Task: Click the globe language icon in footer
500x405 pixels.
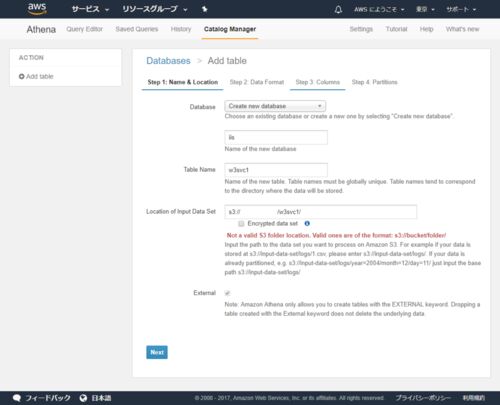Action: [83, 398]
